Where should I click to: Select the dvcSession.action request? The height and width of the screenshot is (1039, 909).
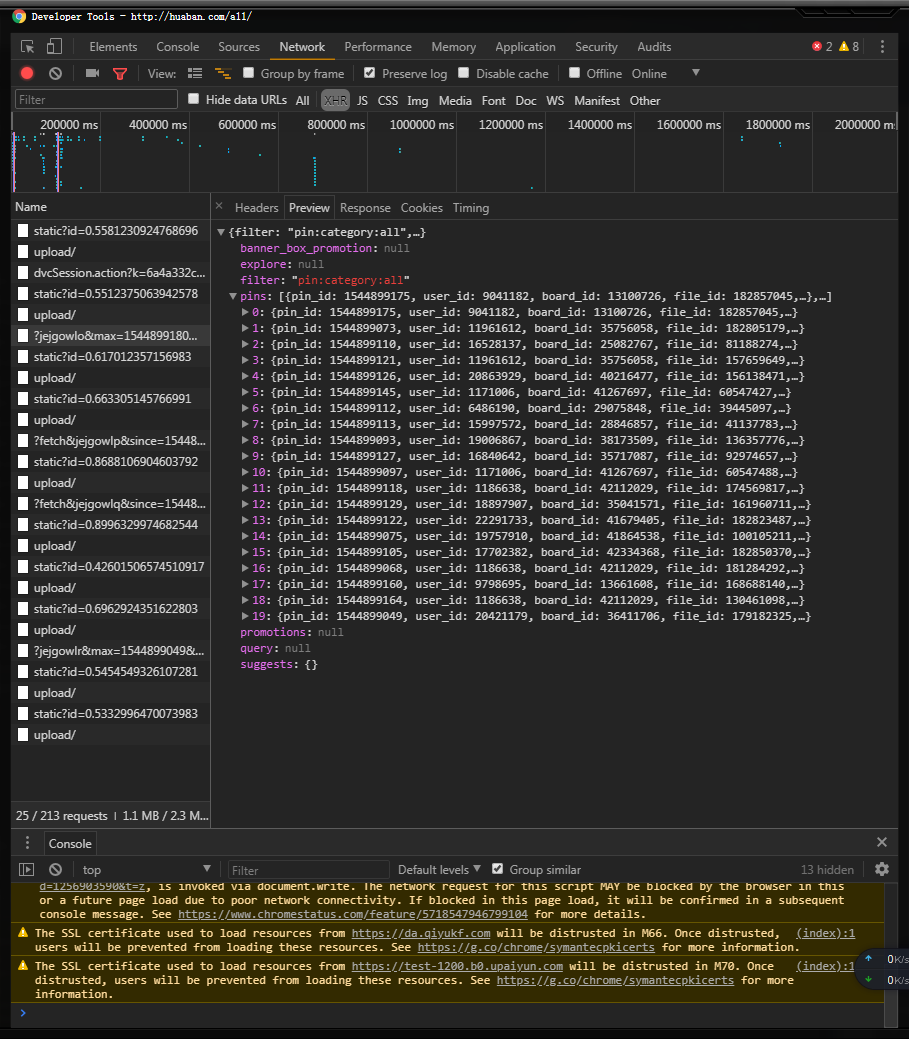tap(118, 272)
